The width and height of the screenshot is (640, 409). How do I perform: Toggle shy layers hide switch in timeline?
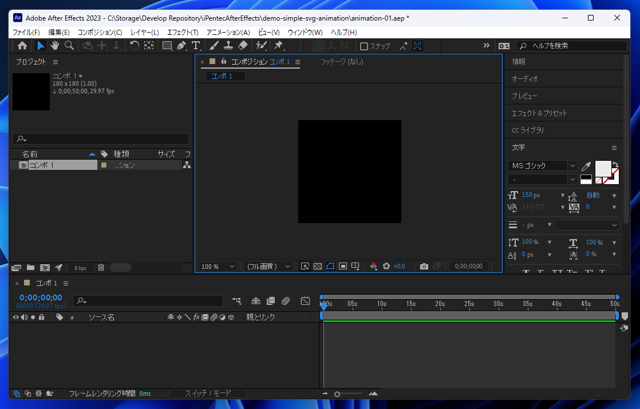click(x=256, y=301)
